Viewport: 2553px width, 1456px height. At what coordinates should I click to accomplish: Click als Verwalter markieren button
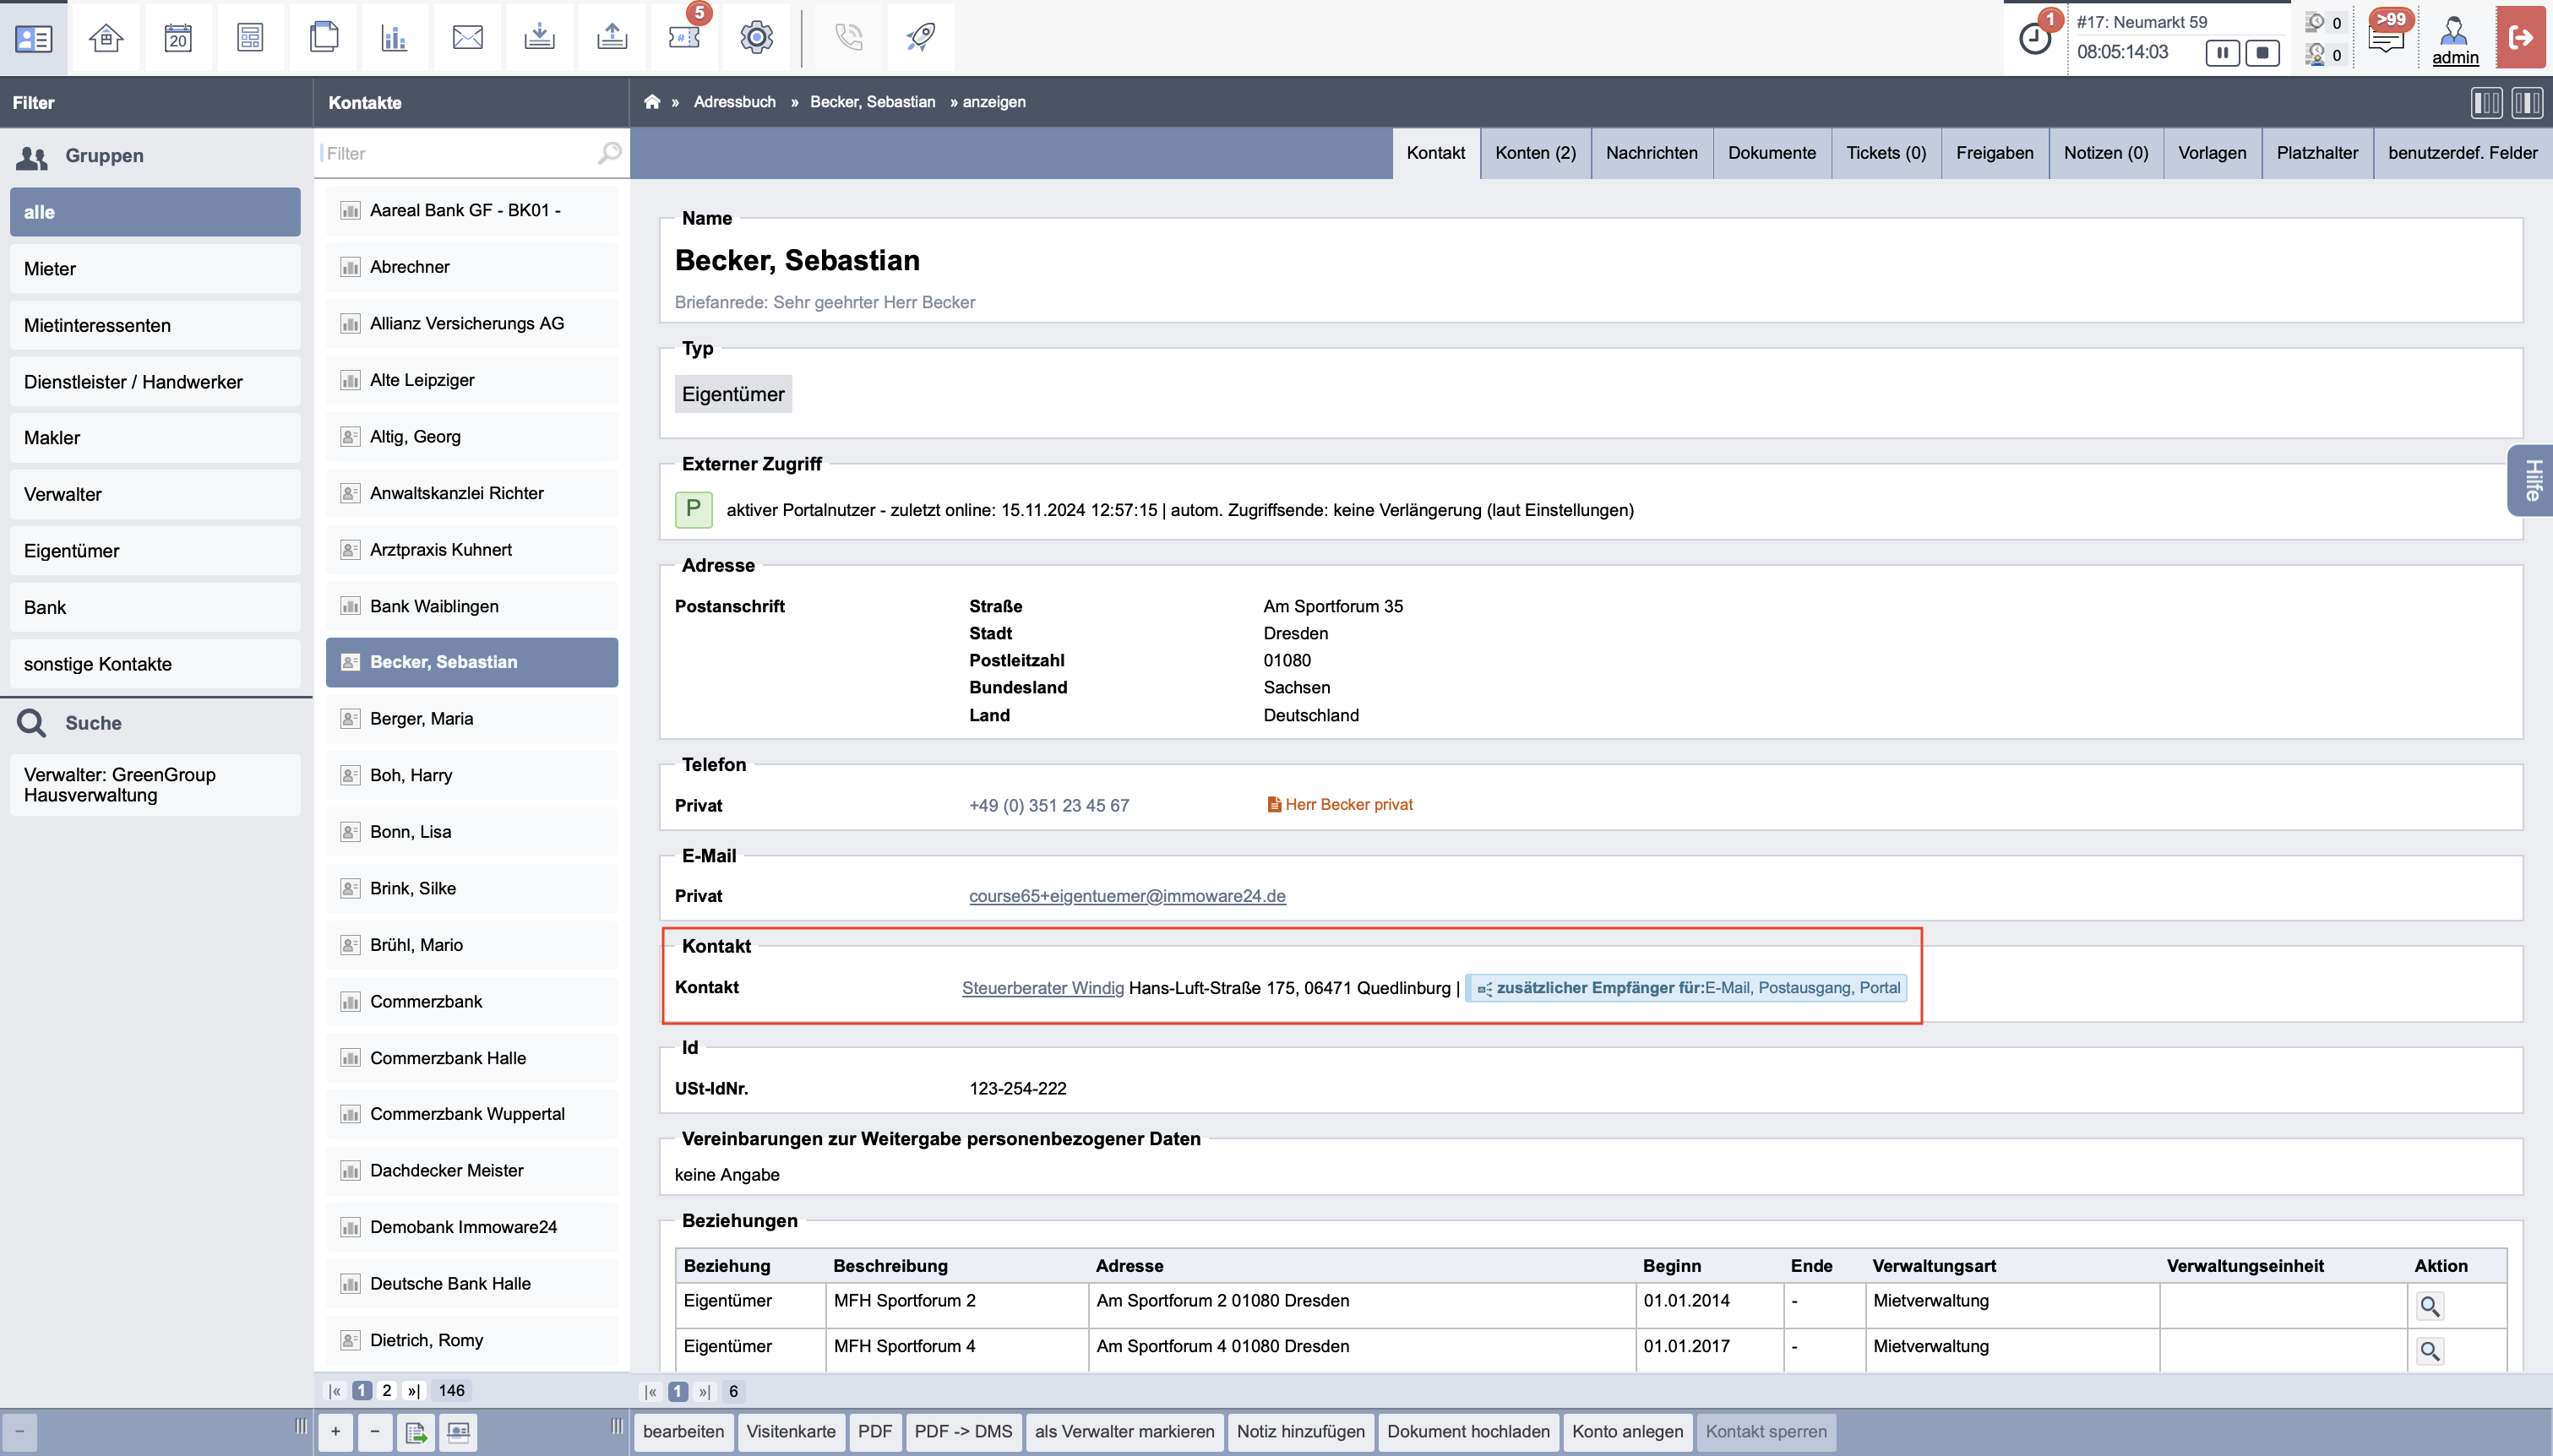[1124, 1431]
